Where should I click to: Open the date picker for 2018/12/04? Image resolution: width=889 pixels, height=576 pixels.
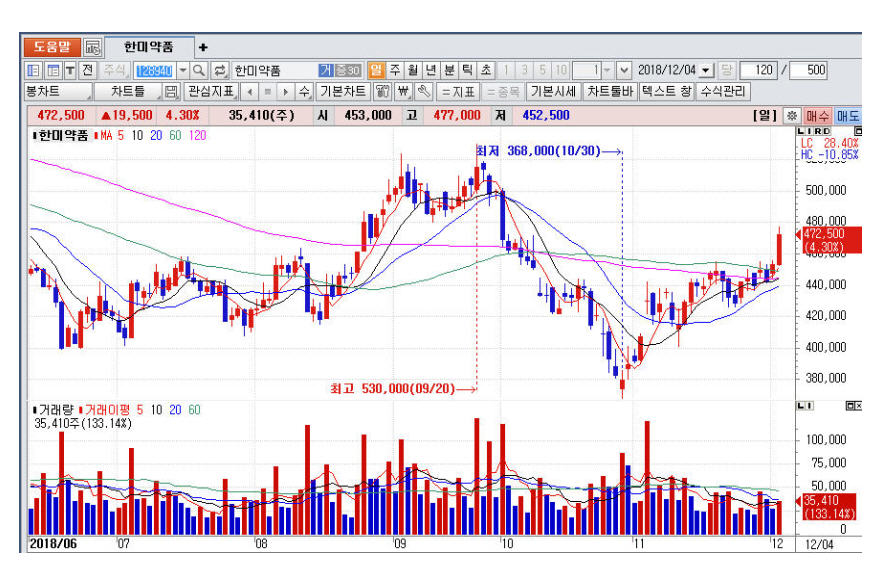[x=706, y=71]
